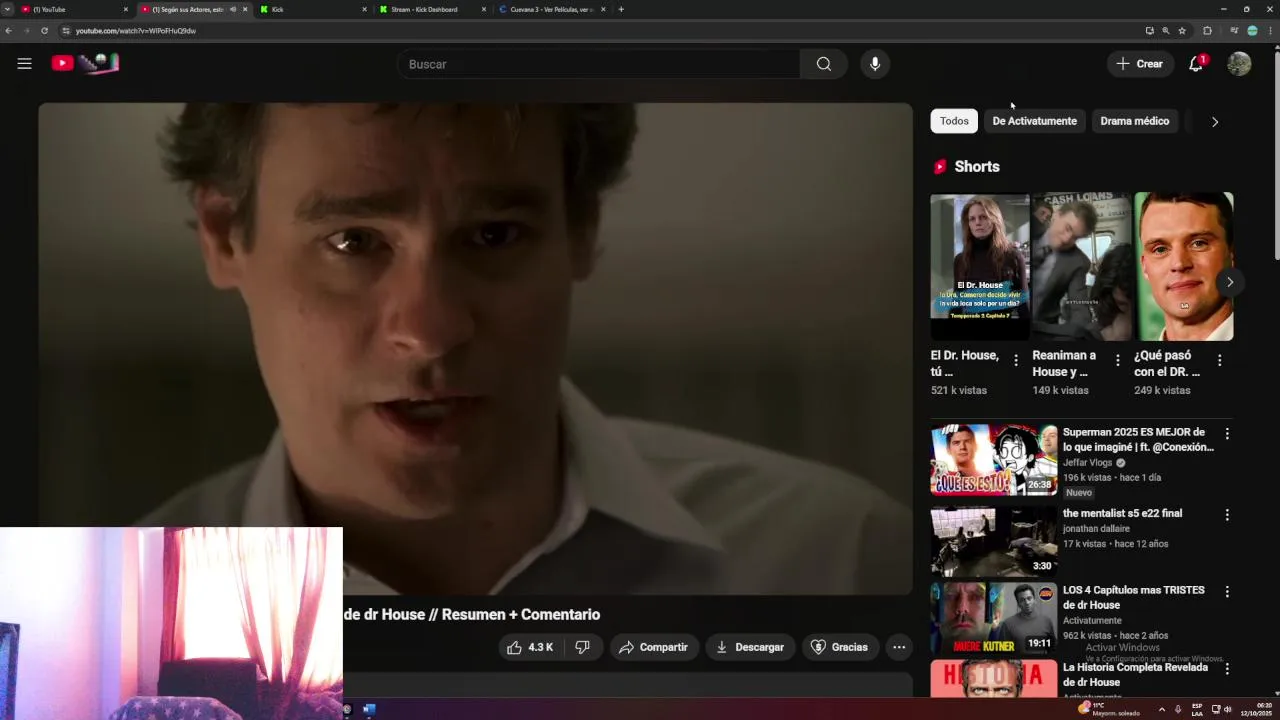Click the Gracias thanks button
Screen dimensions: 1280x720
coord(839,647)
